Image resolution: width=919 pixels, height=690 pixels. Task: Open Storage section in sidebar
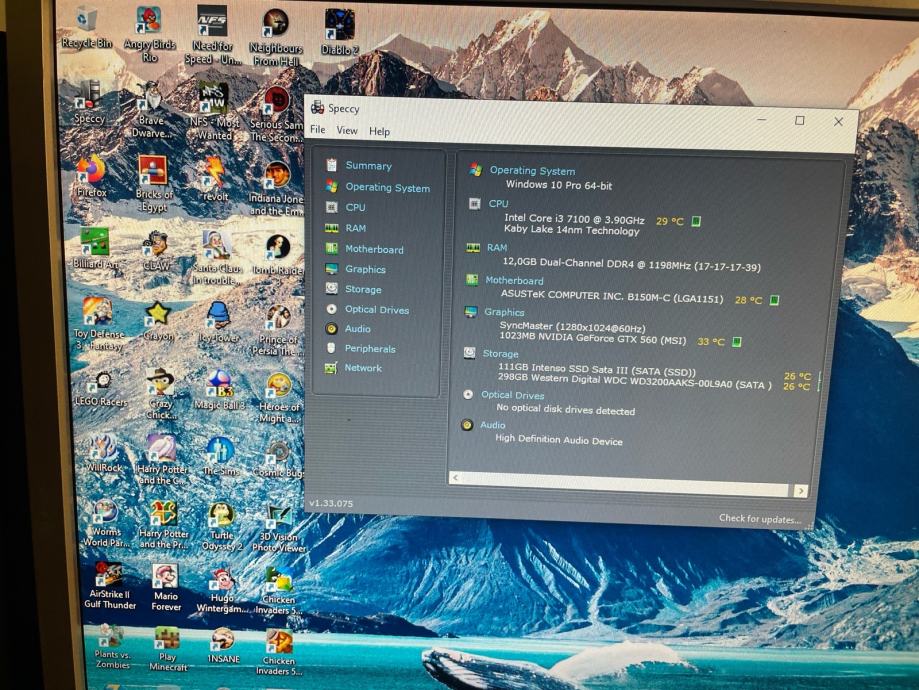pos(353,289)
